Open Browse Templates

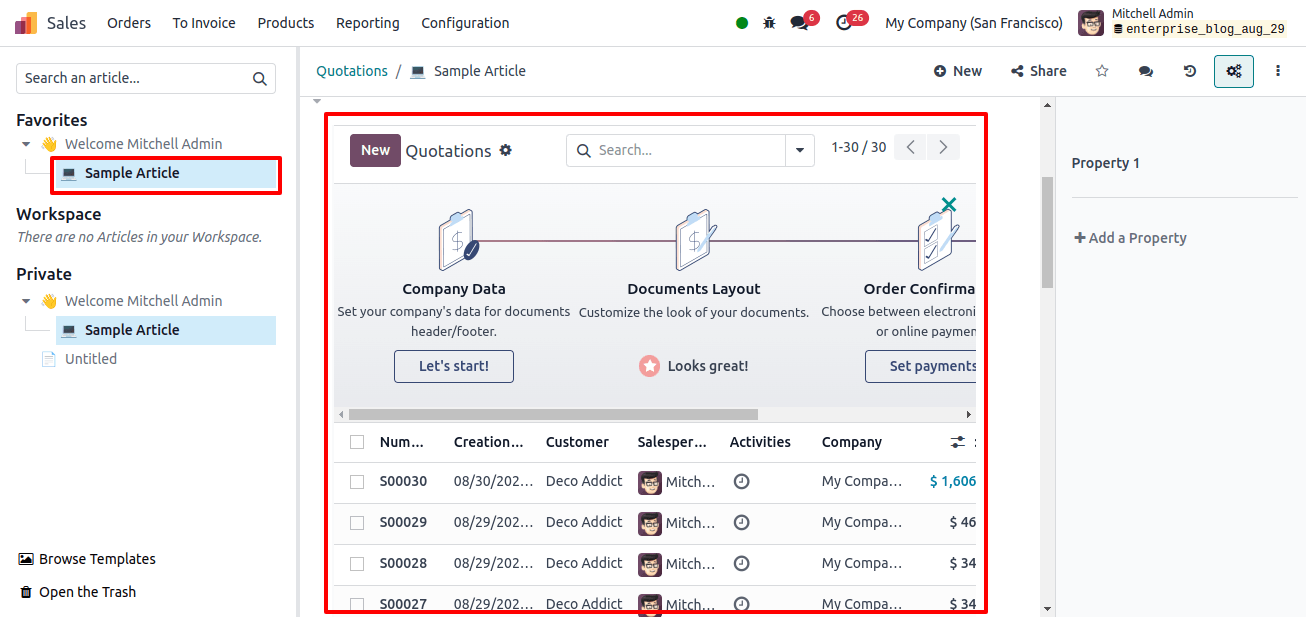coord(87,559)
